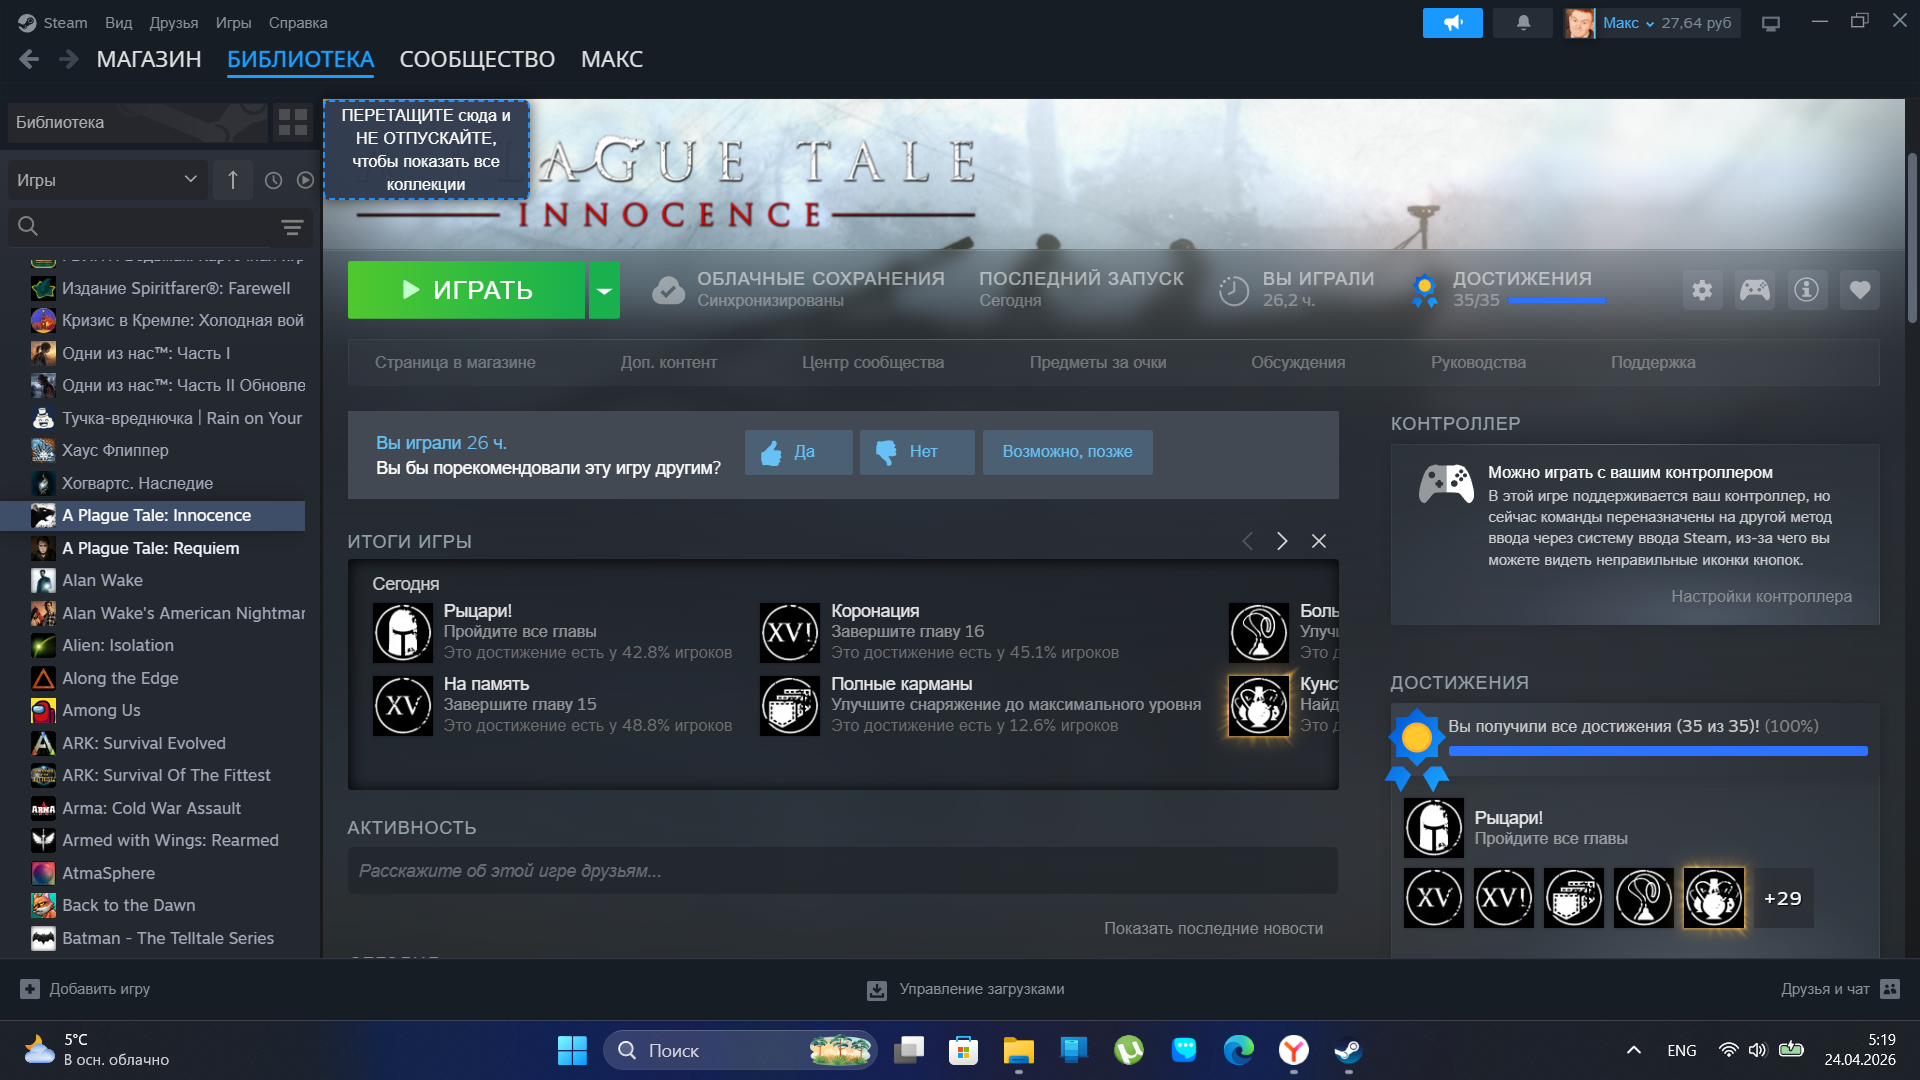1920x1080 pixels.
Task: Toggle the ready-to-play filter icon
Action: [x=305, y=180]
